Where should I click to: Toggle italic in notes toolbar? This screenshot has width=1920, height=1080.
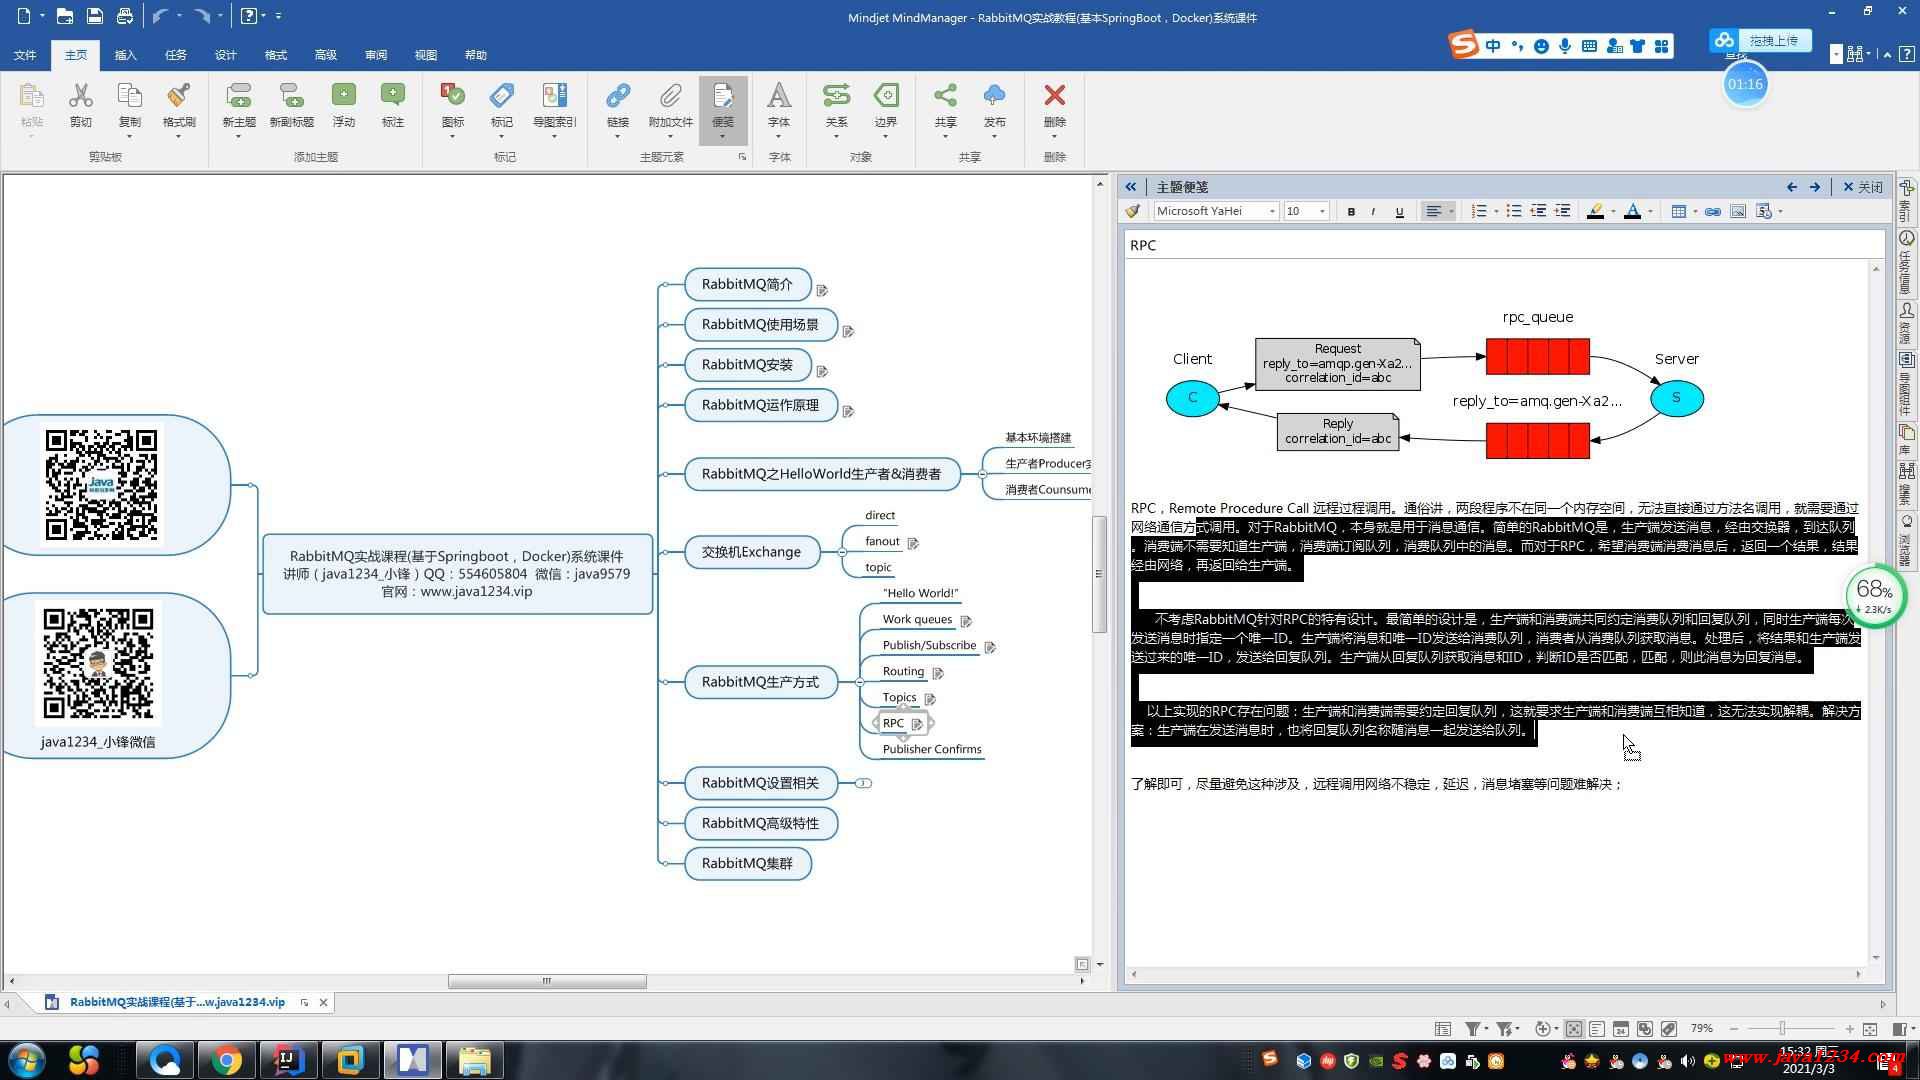[1374, 211]
